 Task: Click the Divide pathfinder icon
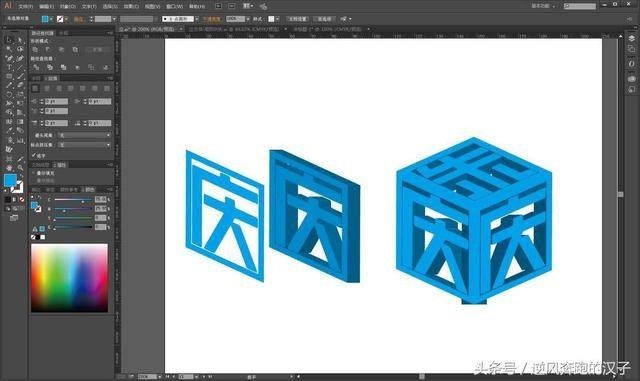coord(36,67)
